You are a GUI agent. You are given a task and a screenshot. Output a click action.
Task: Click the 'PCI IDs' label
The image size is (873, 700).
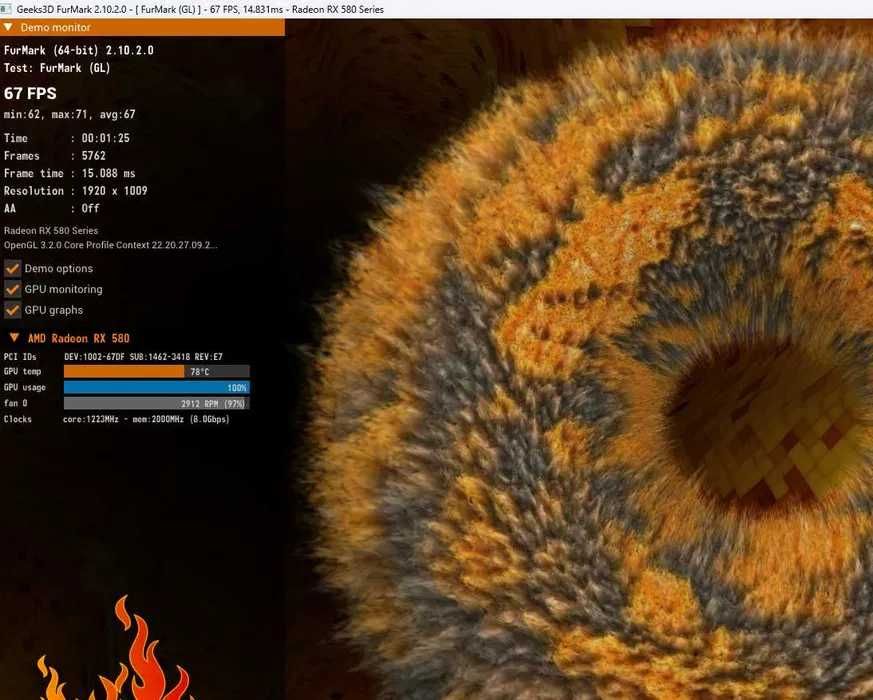click(x=20, y=356)
